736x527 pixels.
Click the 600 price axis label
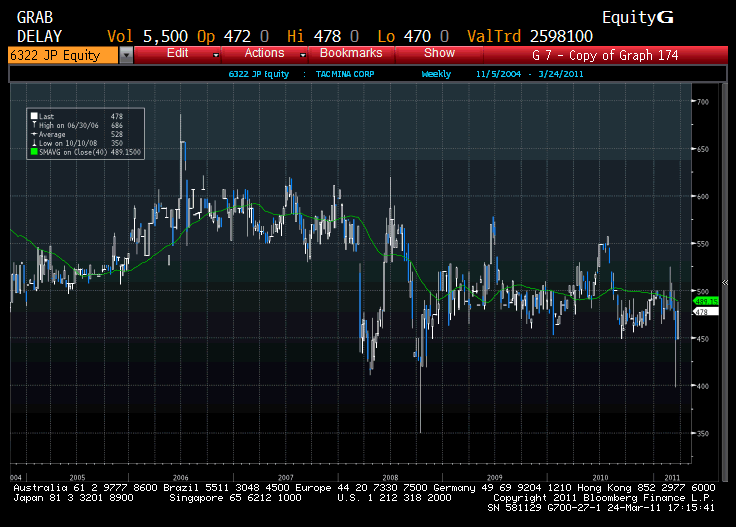click(703, 197)
